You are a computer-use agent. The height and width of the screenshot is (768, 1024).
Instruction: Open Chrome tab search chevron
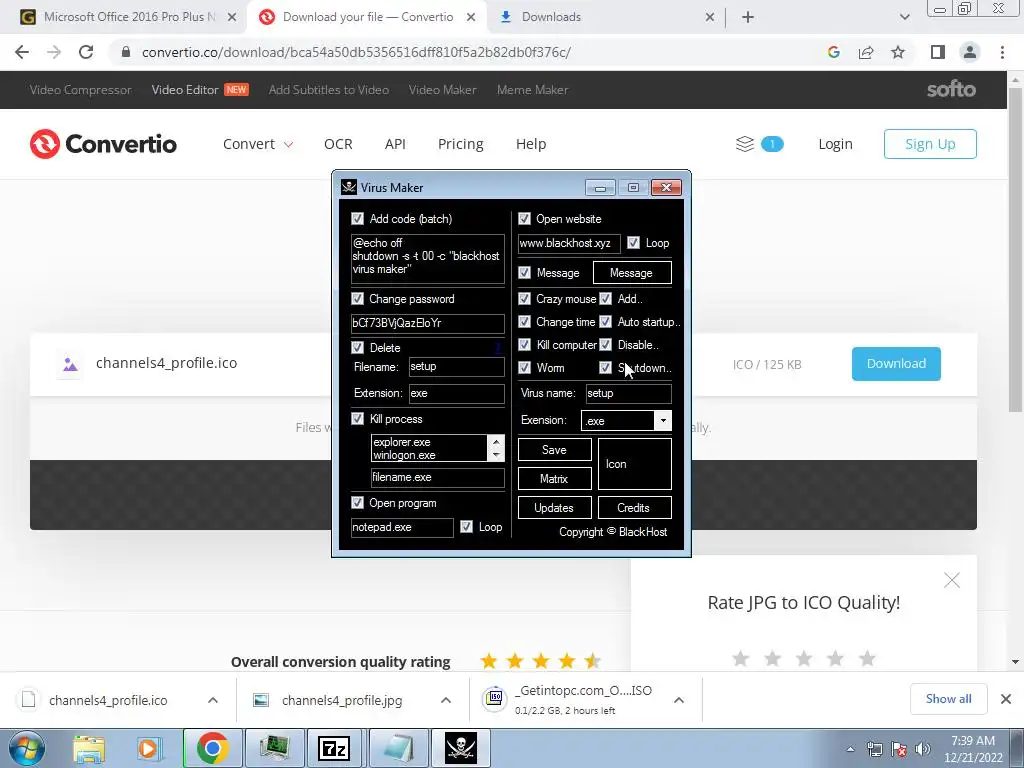click(904, 18)
